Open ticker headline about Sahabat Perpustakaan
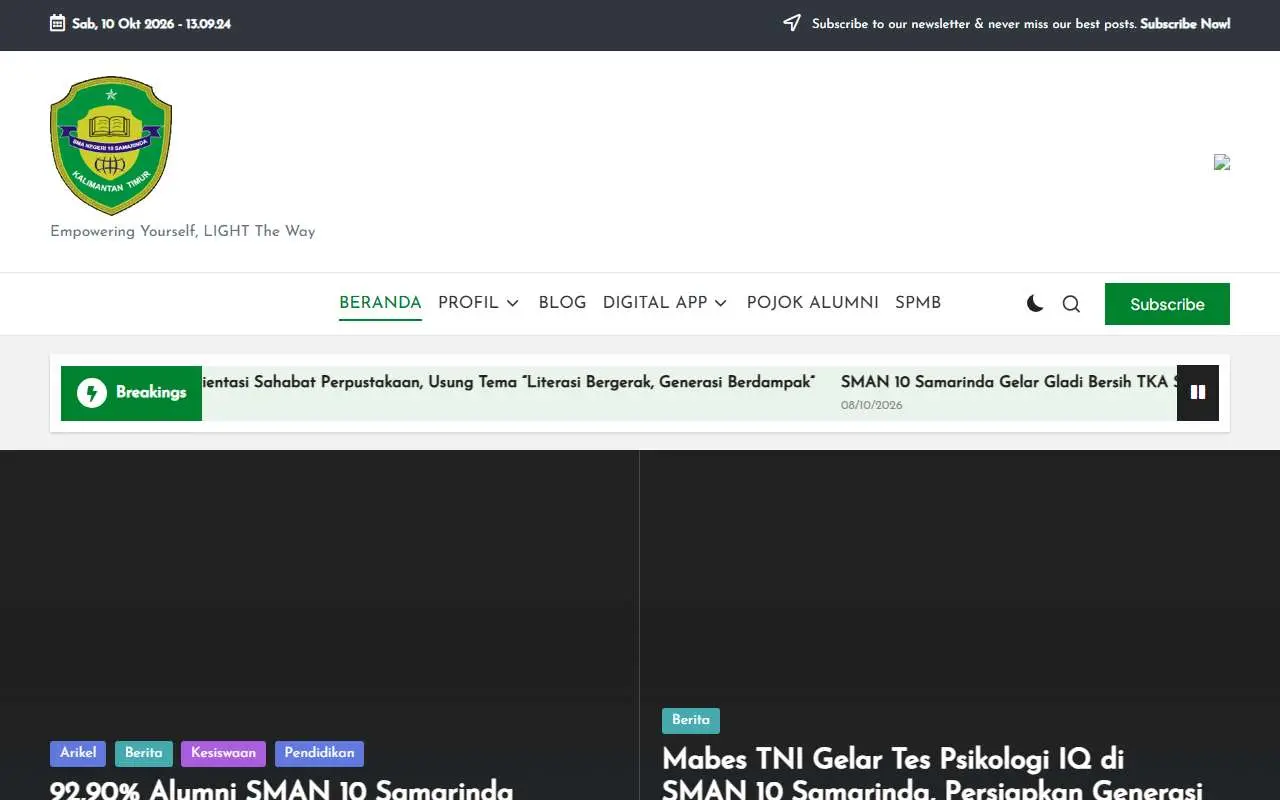 [x=508, y=382]
